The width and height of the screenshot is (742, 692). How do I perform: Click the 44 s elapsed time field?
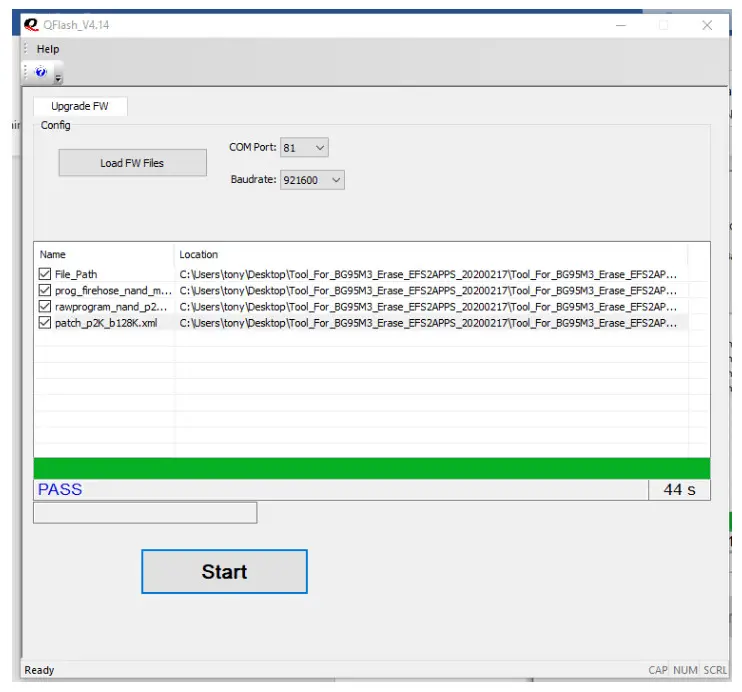pyautogui.click(x=679, y=489)
